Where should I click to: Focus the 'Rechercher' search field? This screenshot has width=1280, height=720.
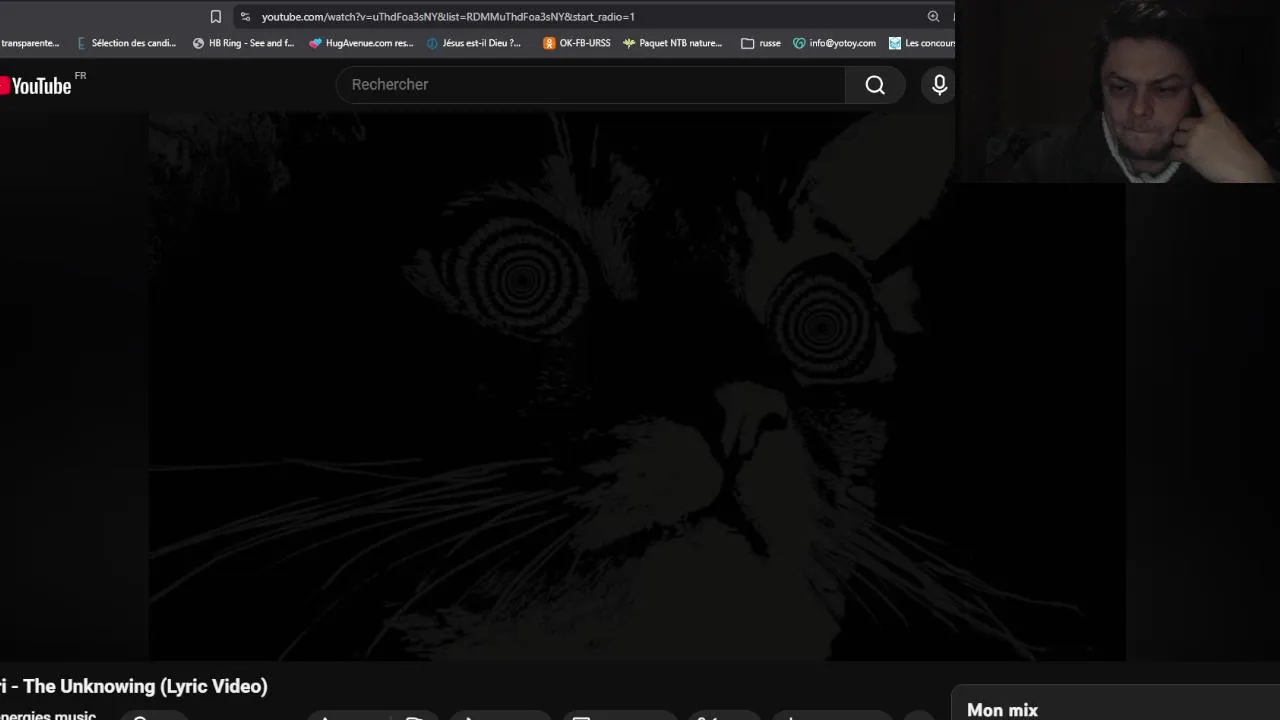click(x=591, y=85)
